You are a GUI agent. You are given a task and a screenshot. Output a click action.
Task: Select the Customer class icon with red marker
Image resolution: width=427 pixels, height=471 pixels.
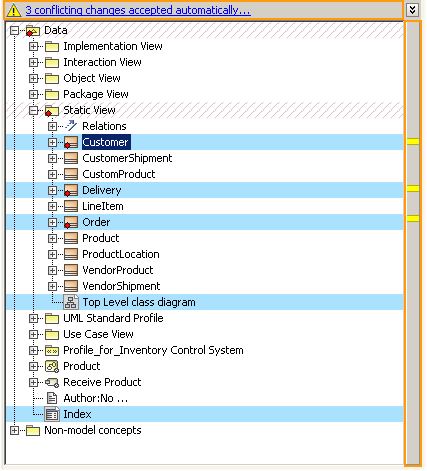click(71, 142)
